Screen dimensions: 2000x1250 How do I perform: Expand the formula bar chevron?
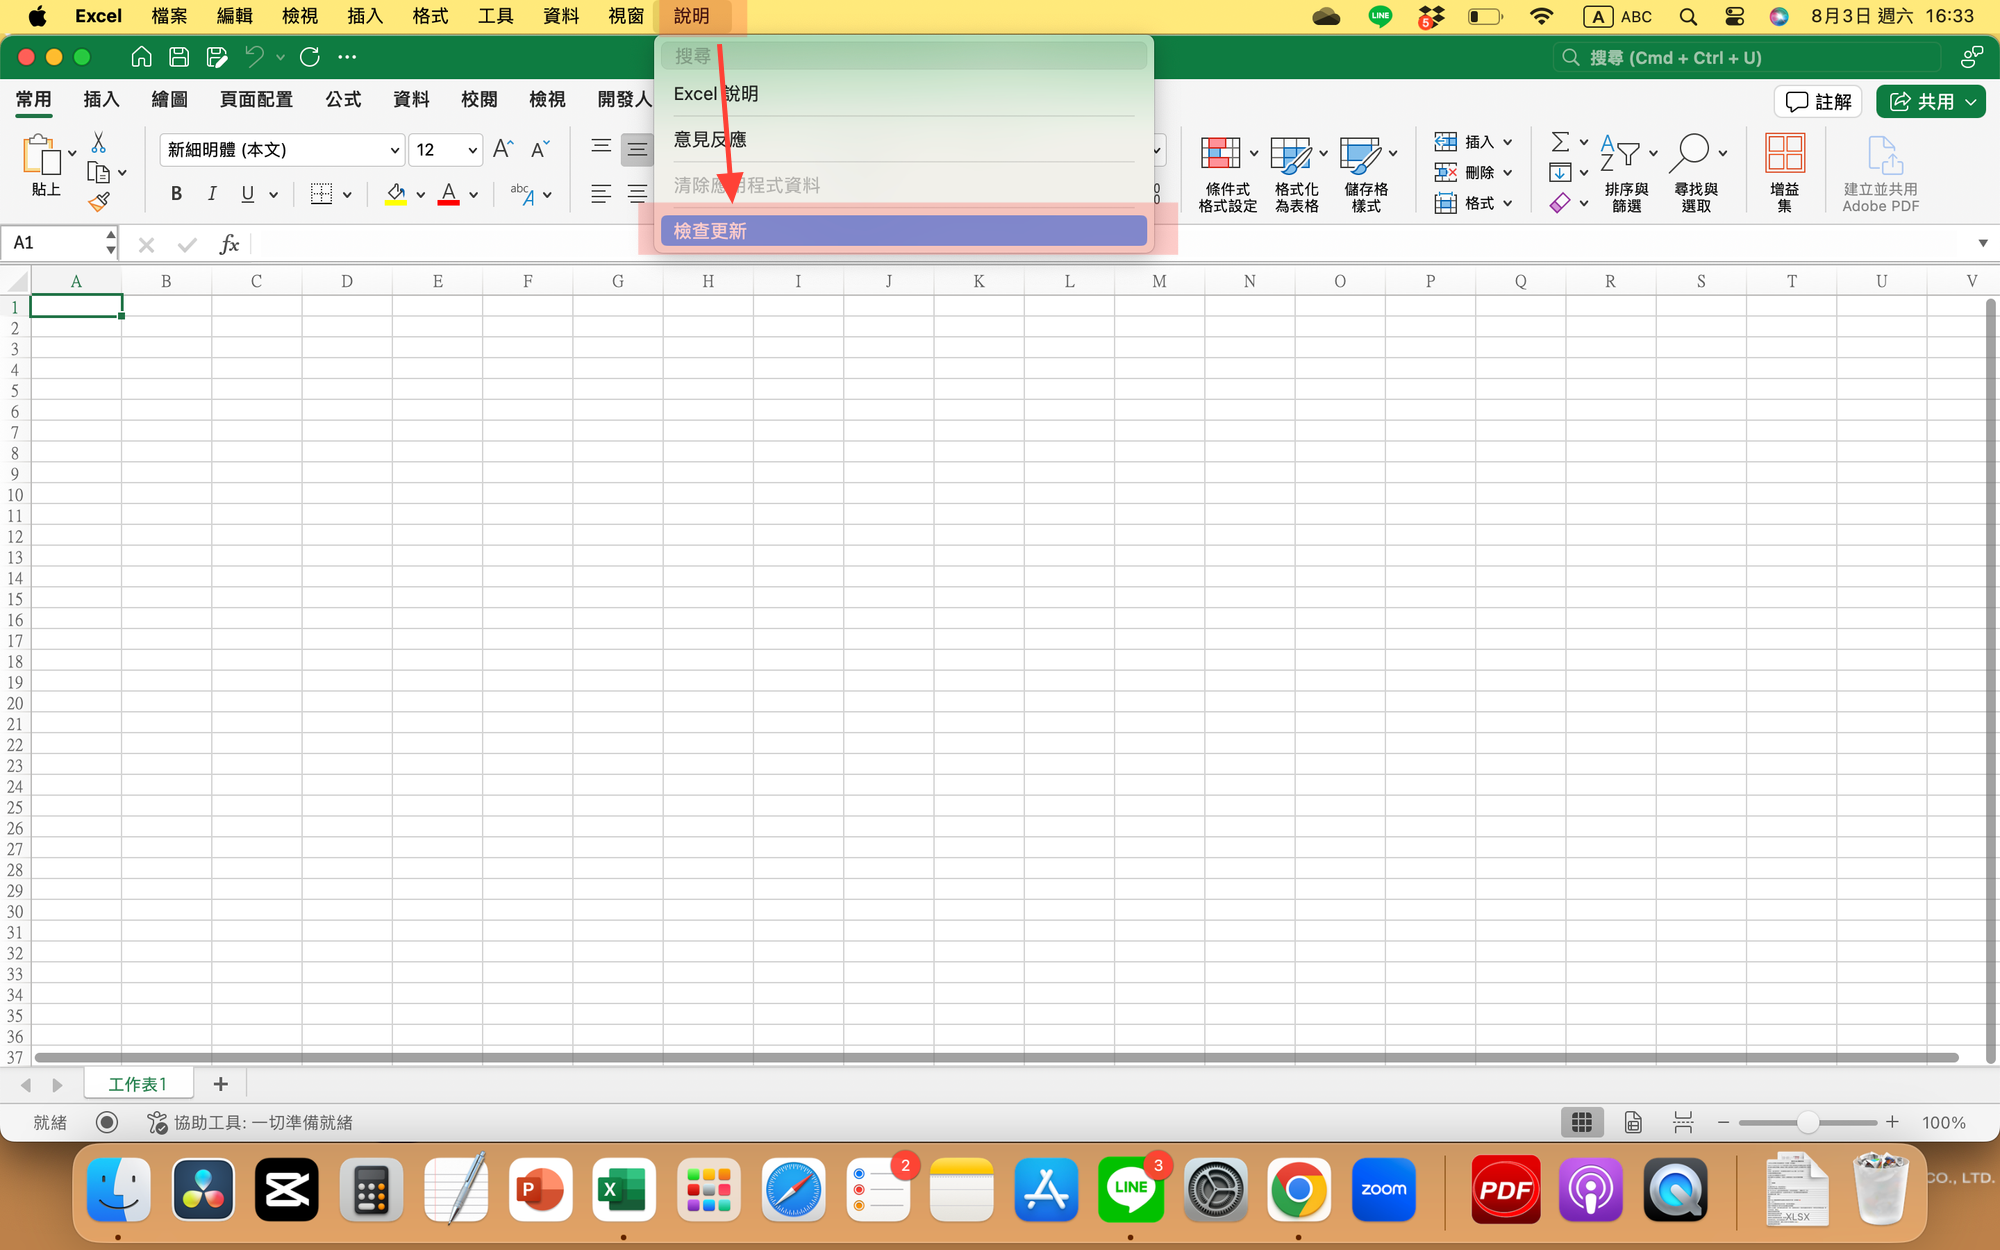1982,243
